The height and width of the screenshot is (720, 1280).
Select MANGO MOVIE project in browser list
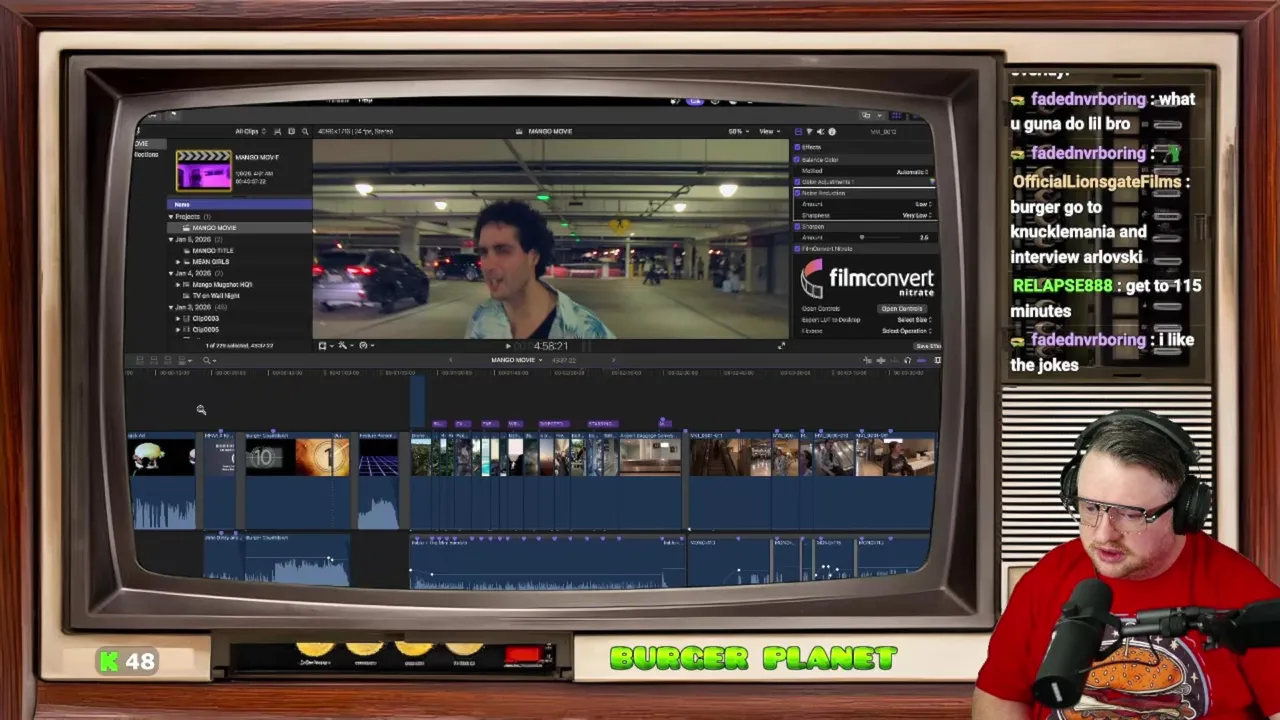(240, 228)
